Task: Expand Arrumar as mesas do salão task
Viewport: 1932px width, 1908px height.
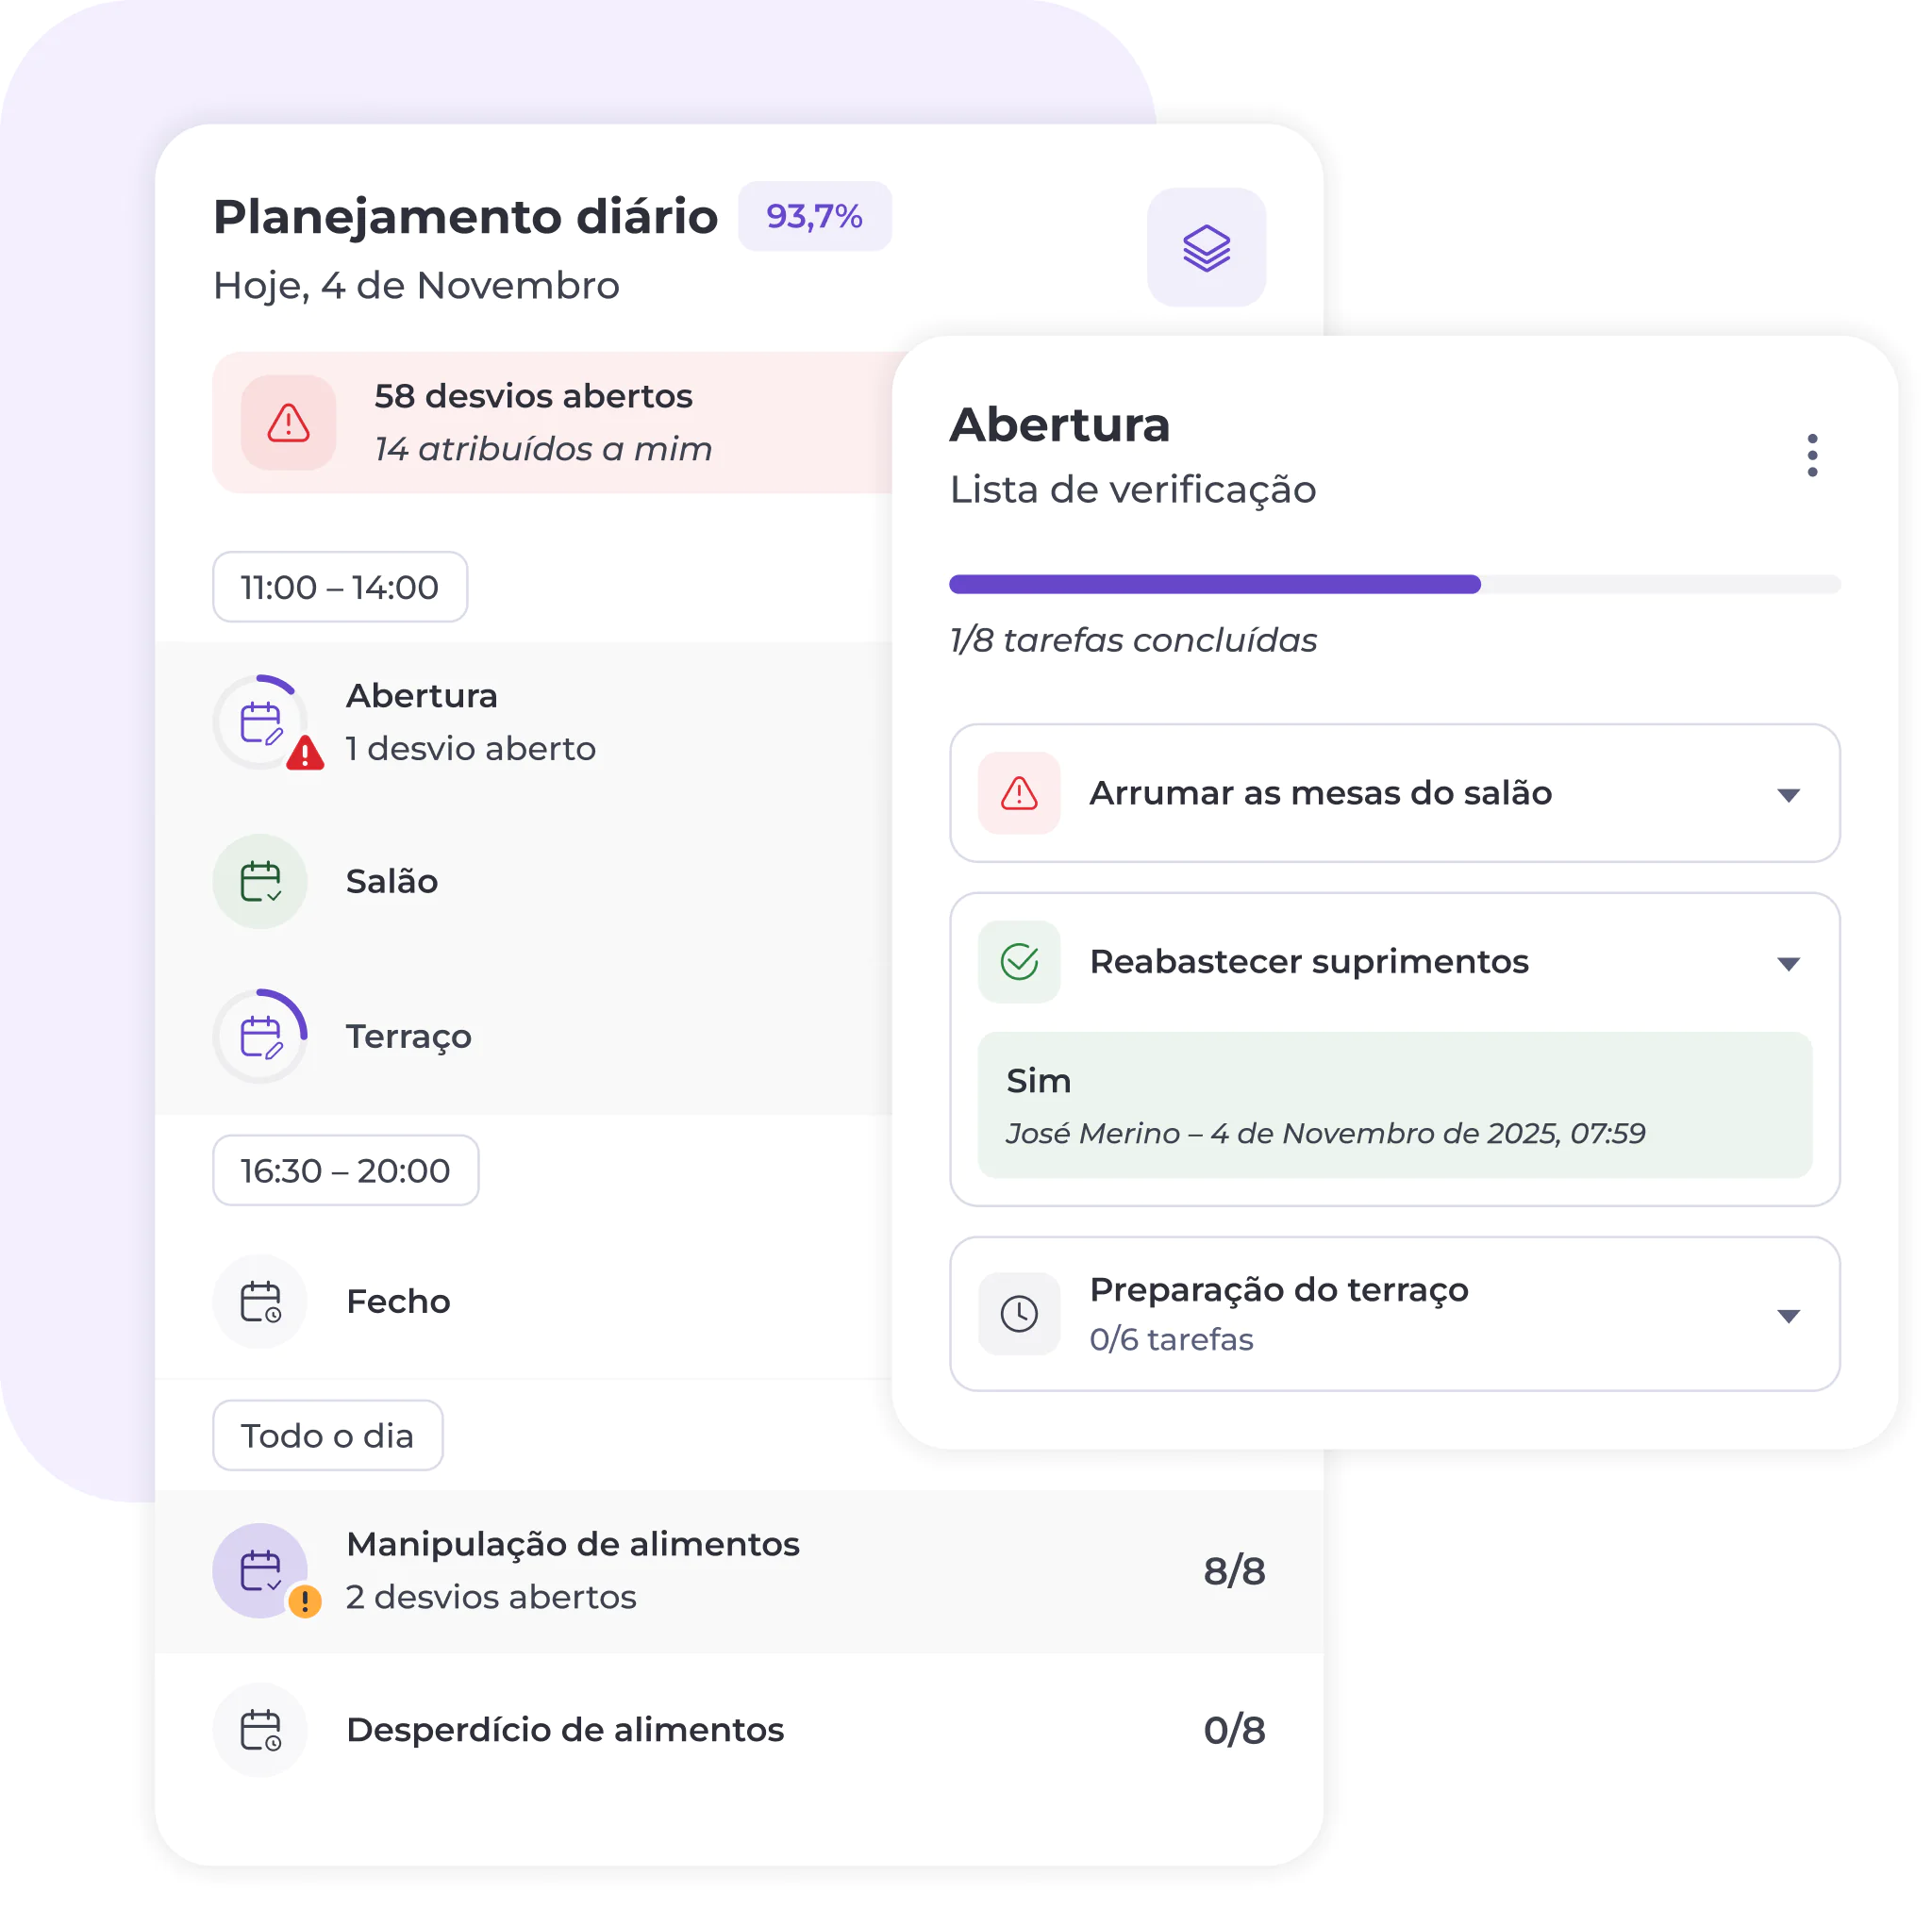Action: coord(1788,795)
